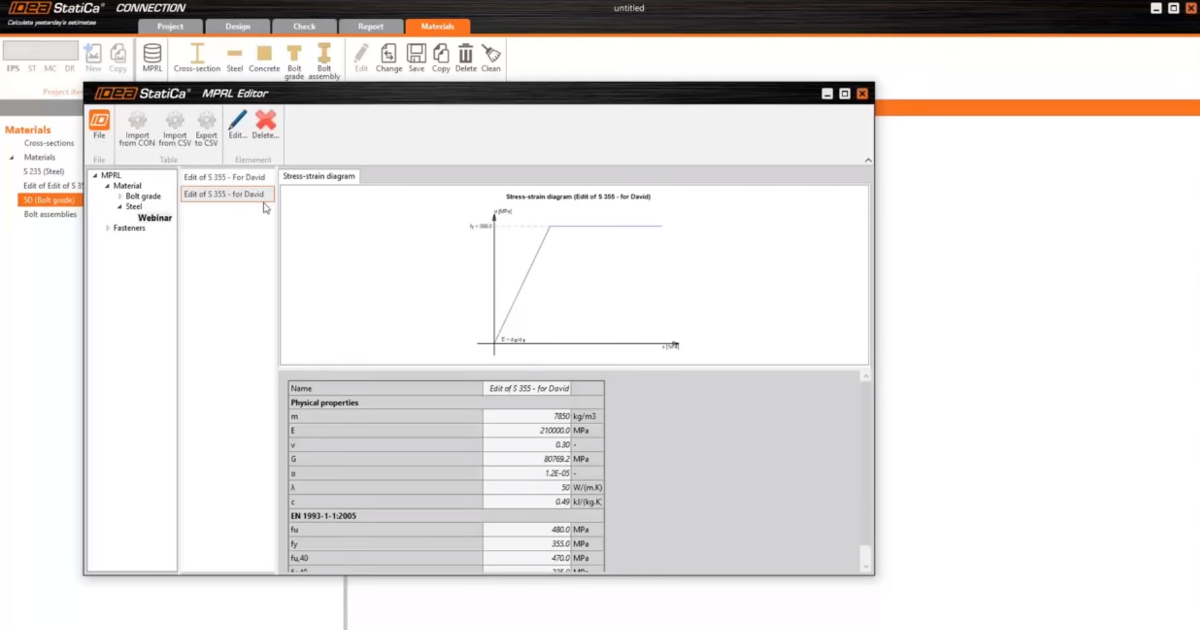This screenshot has height=630, width=1200.
Task: Click the fu value 480.0 cell
Action: (527, 530)
